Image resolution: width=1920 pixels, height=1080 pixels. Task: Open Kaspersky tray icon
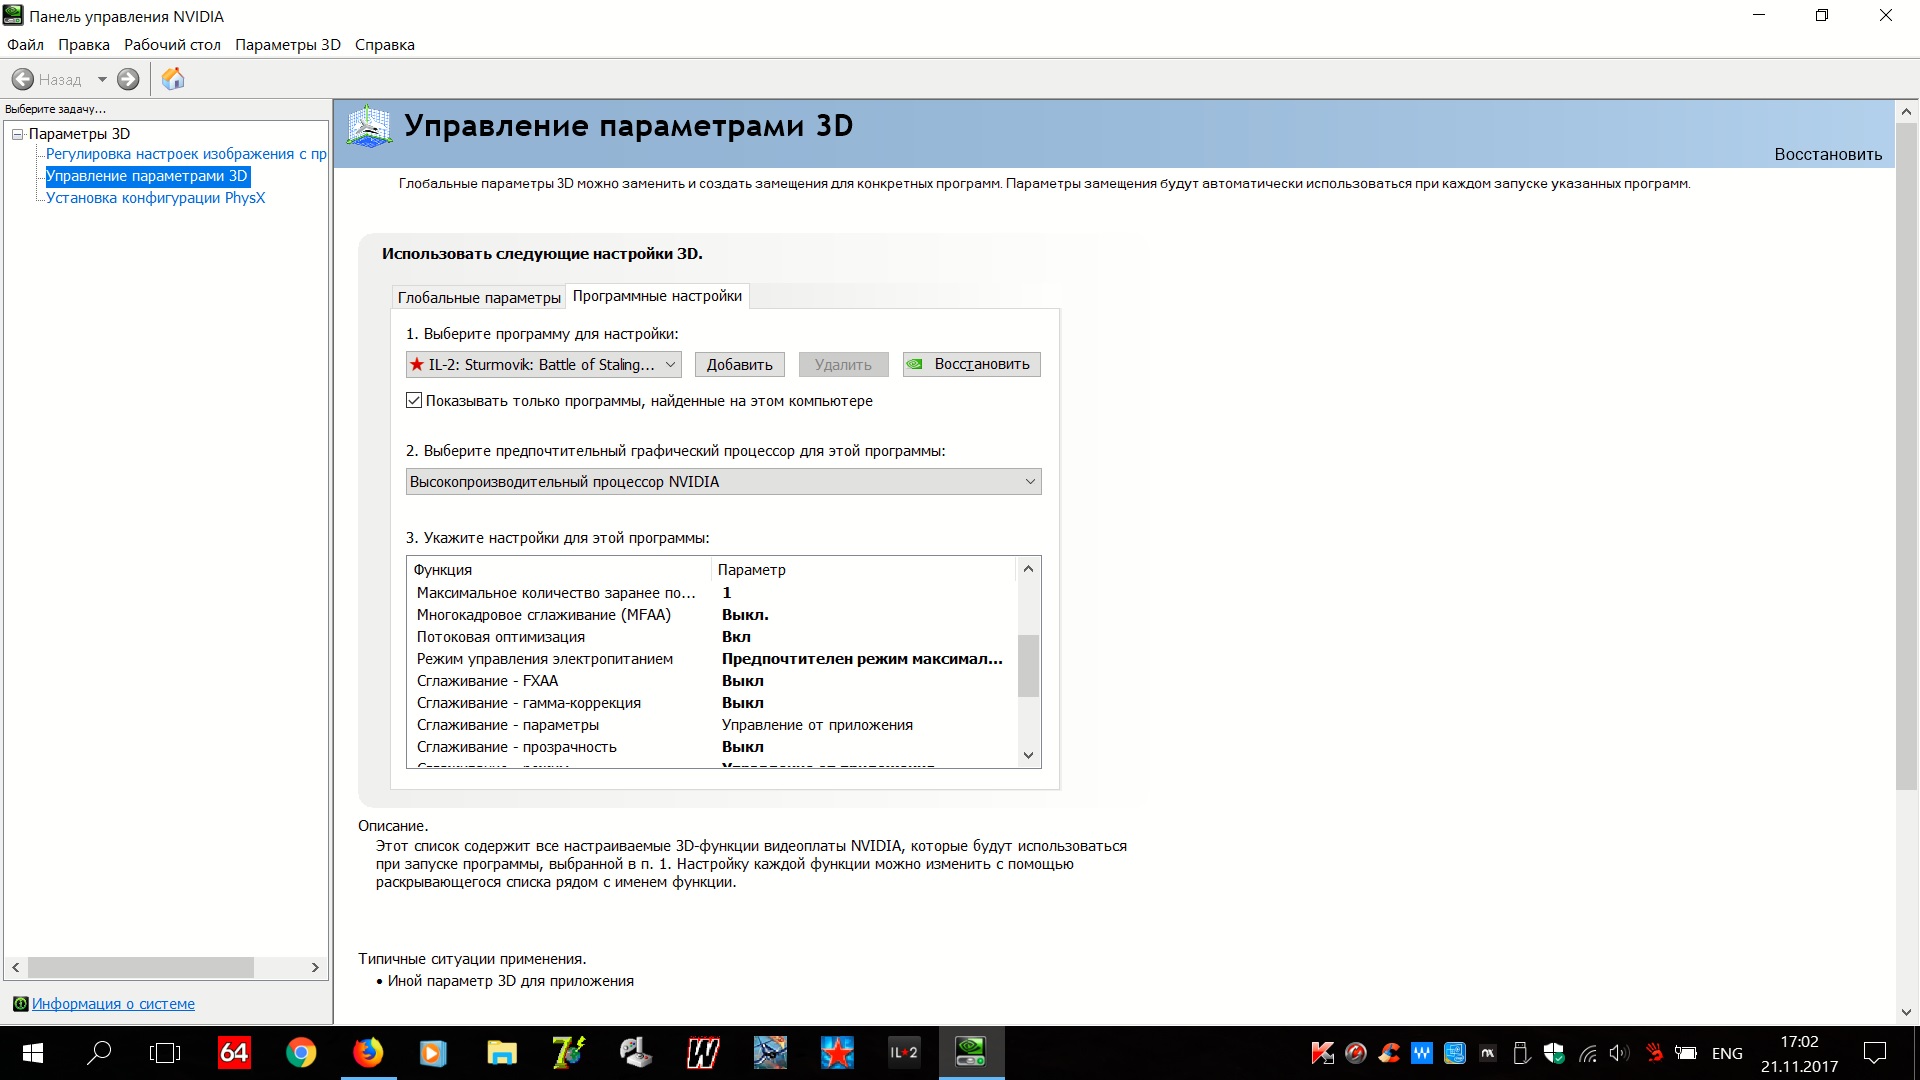click(1322, 1053)
